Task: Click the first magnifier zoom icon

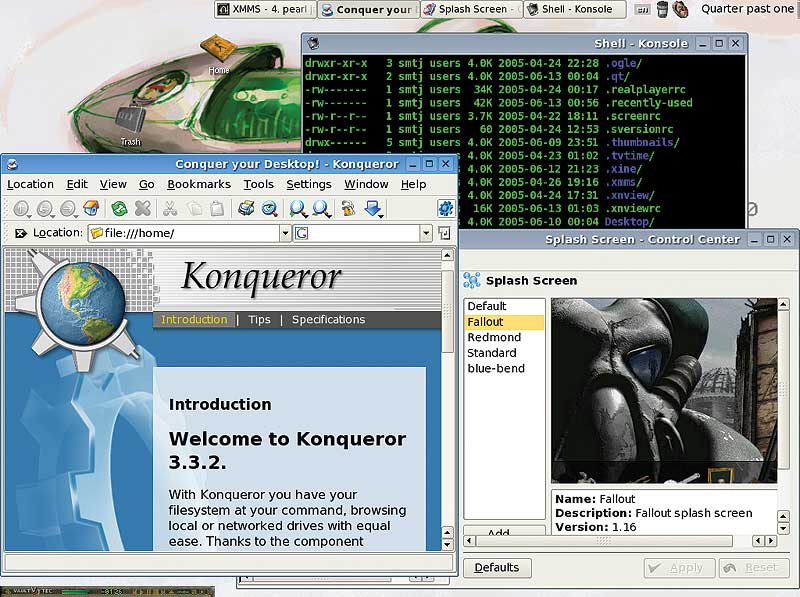Action: coord(298,208)
